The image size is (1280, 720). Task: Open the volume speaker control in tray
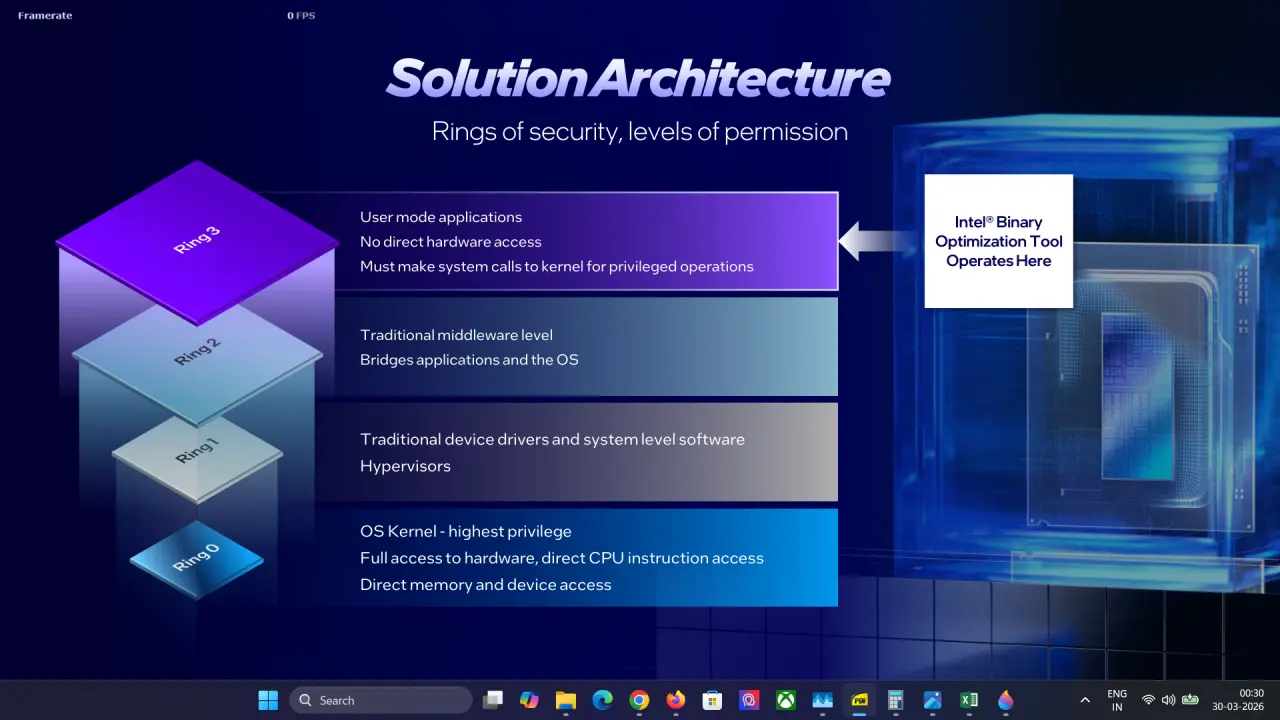tap(1168, 700)
